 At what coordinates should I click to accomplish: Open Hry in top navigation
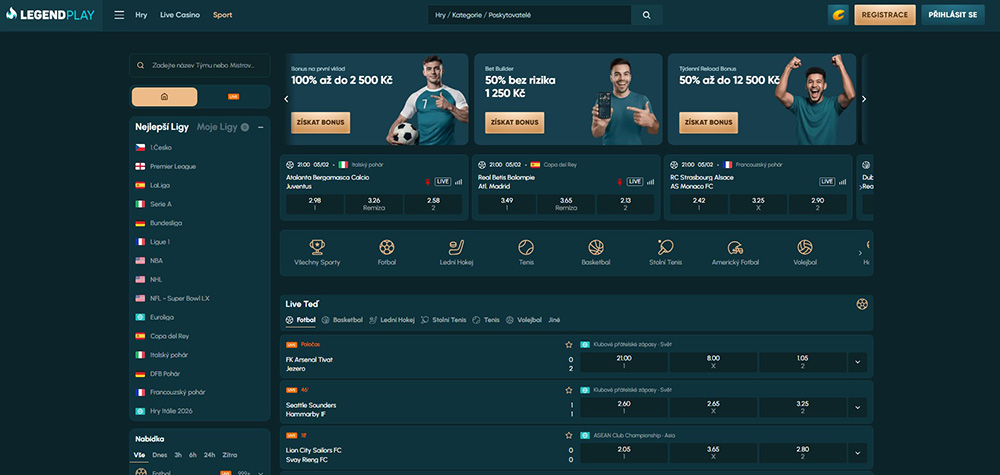pos(141,15)
